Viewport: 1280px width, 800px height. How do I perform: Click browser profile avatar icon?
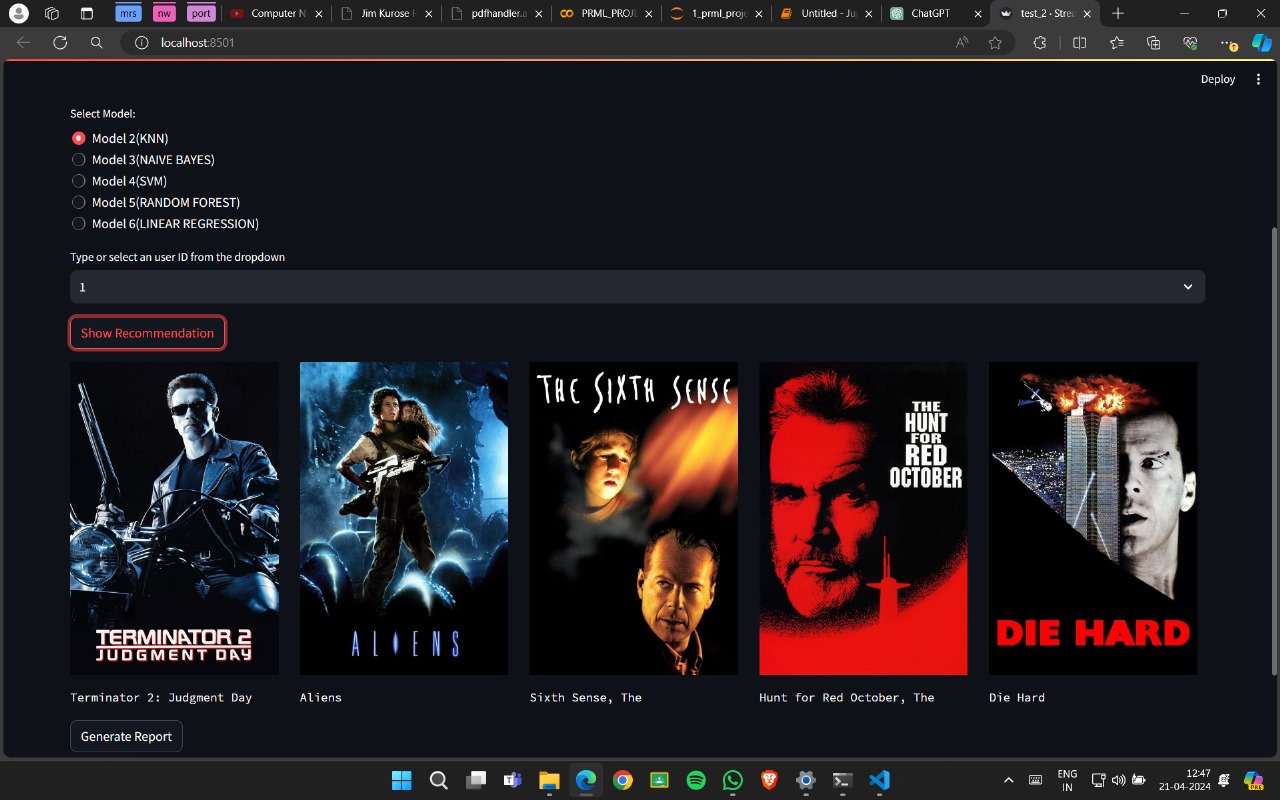pos(18,14)
